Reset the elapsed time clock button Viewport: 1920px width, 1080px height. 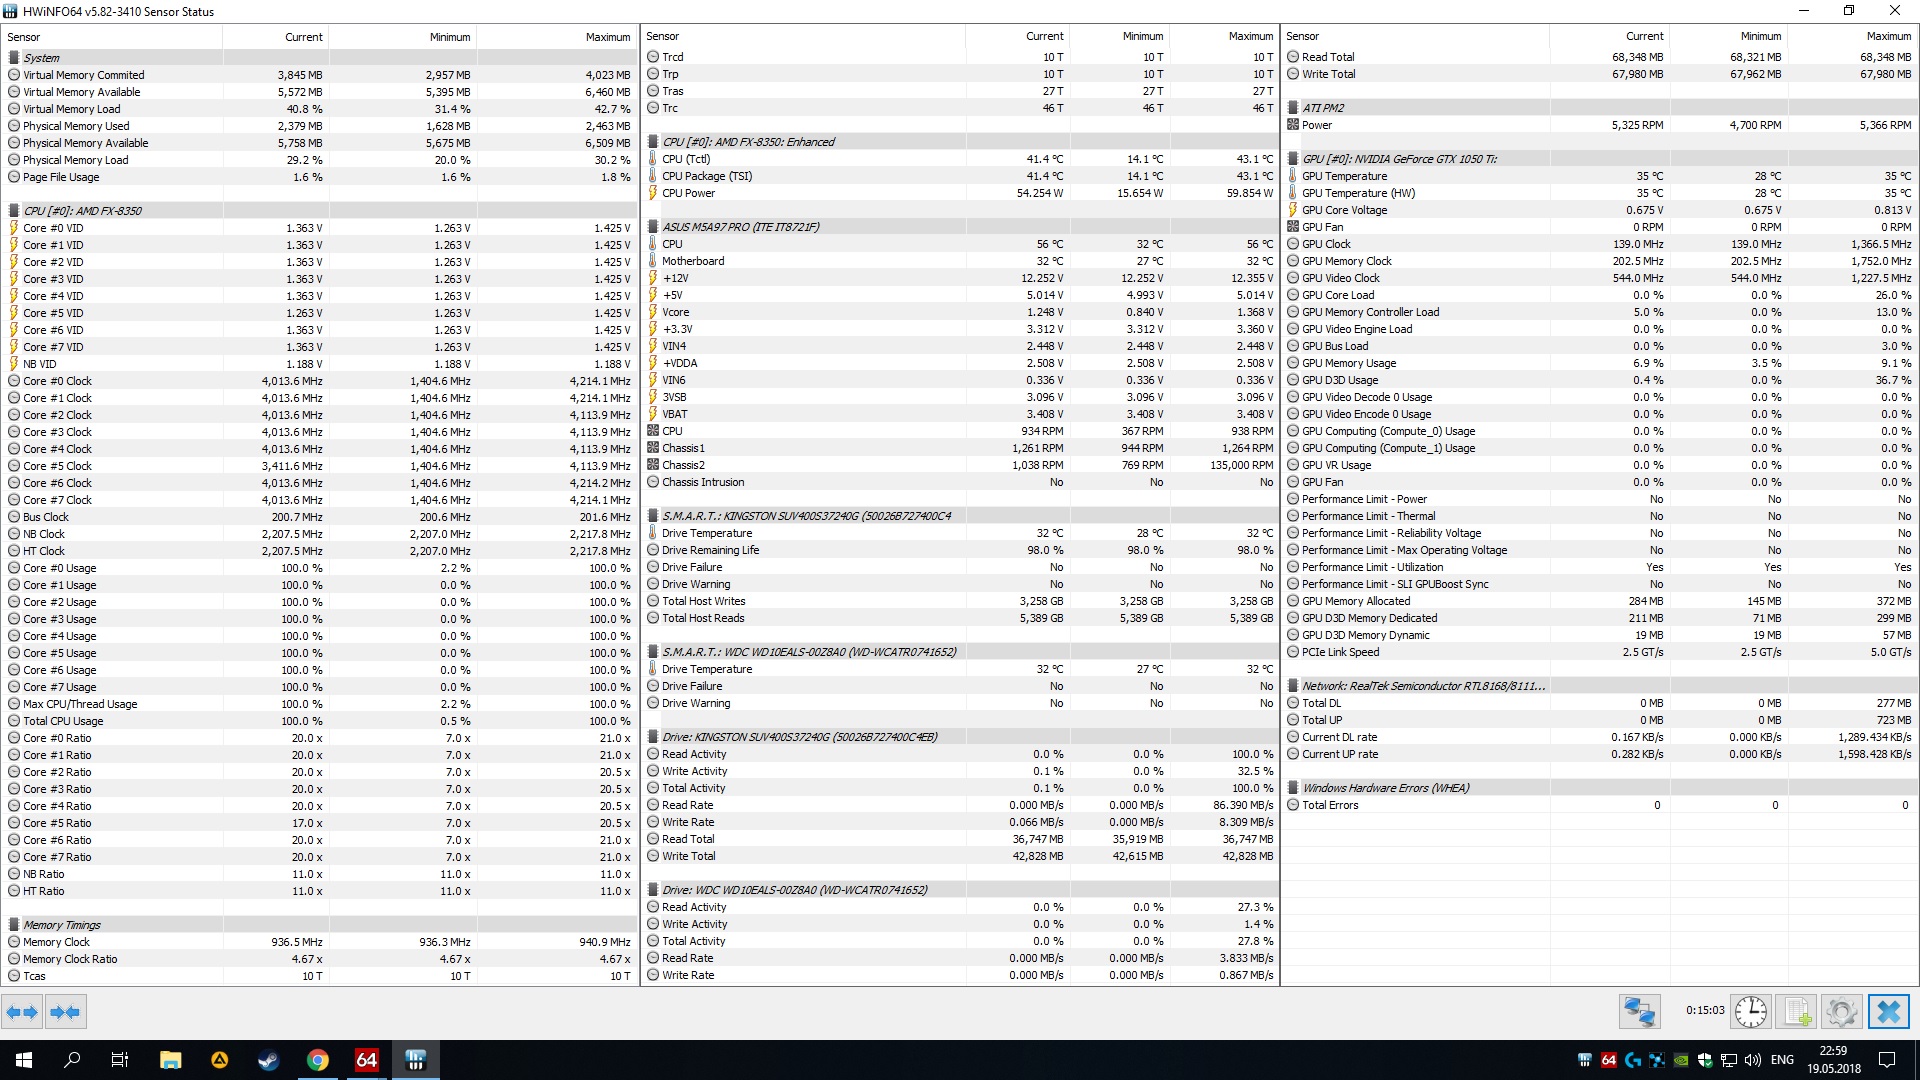click(x=1750, y=1012)
